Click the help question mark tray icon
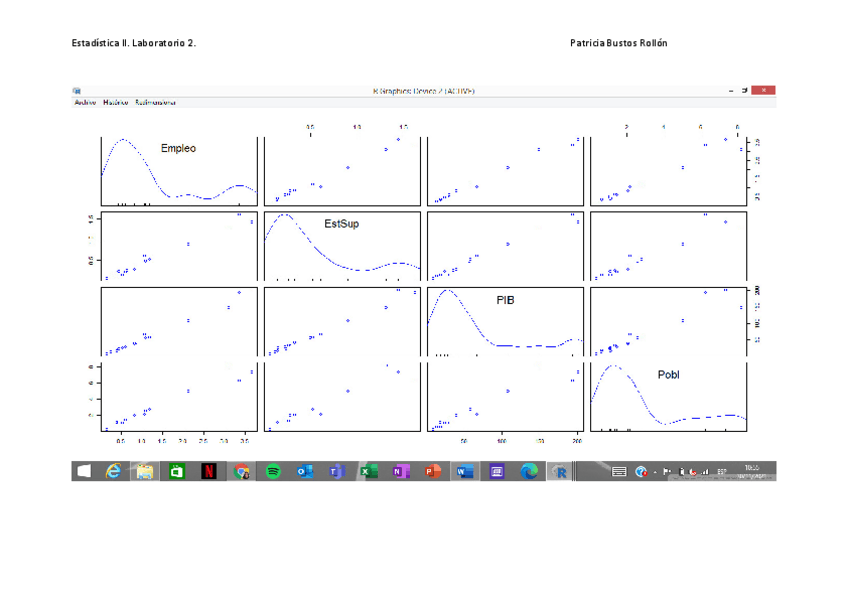 [x=641, y=471]
